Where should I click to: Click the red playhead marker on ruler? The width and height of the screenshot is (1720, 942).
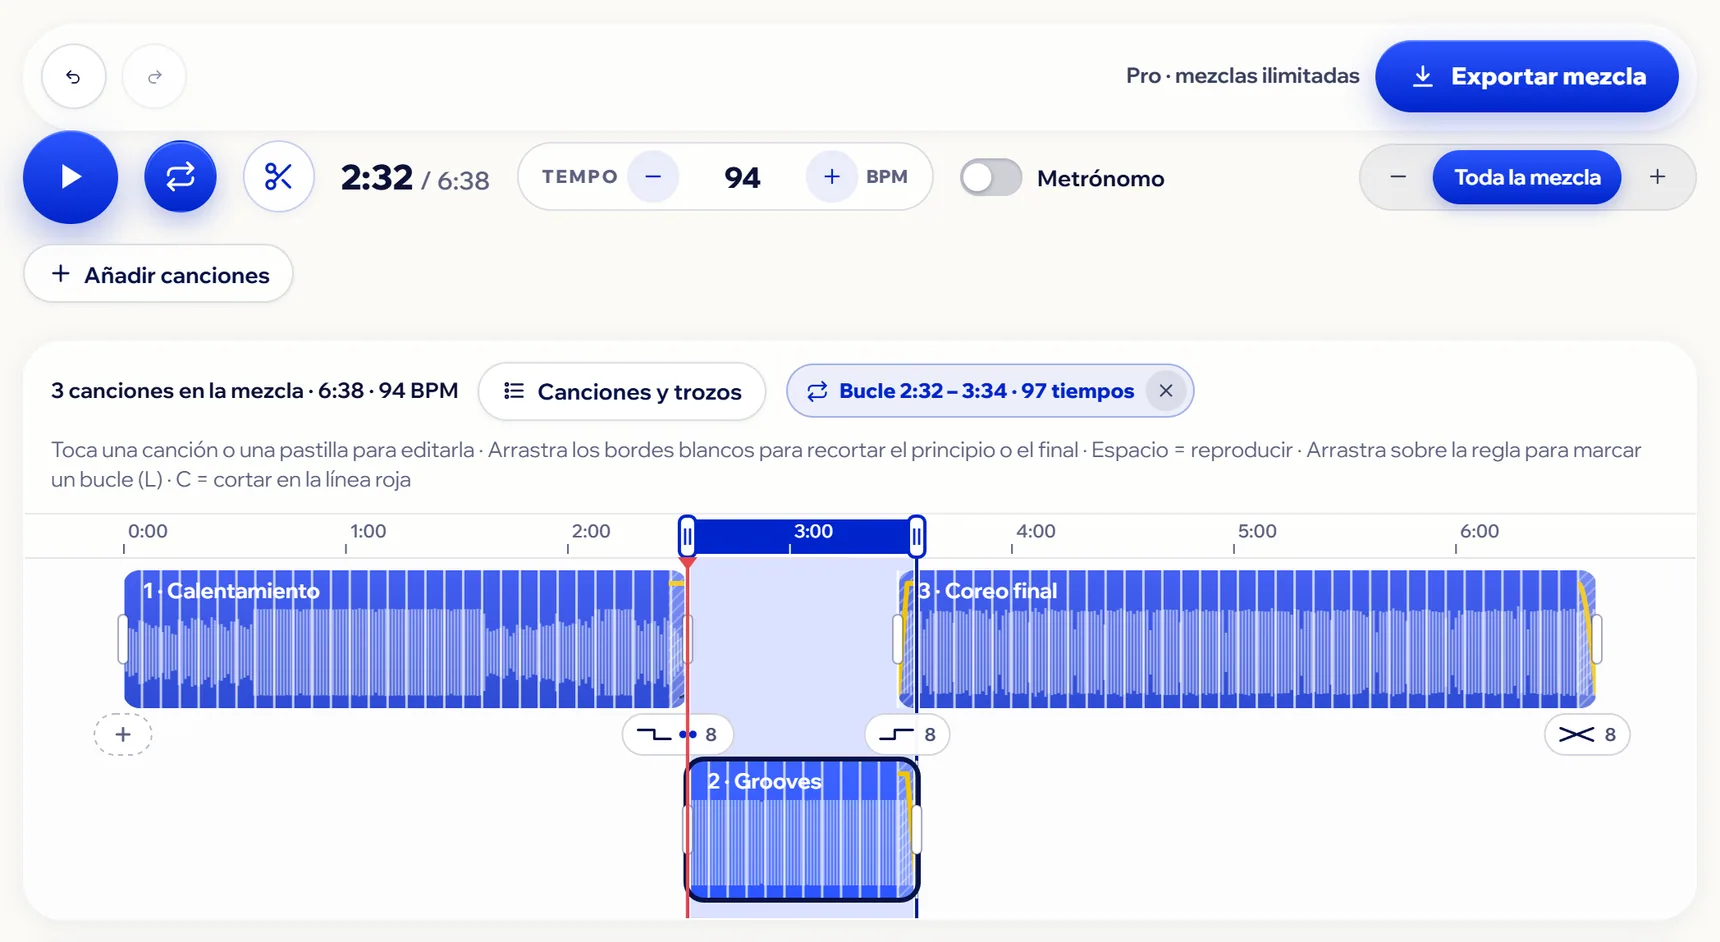[687, 563]
